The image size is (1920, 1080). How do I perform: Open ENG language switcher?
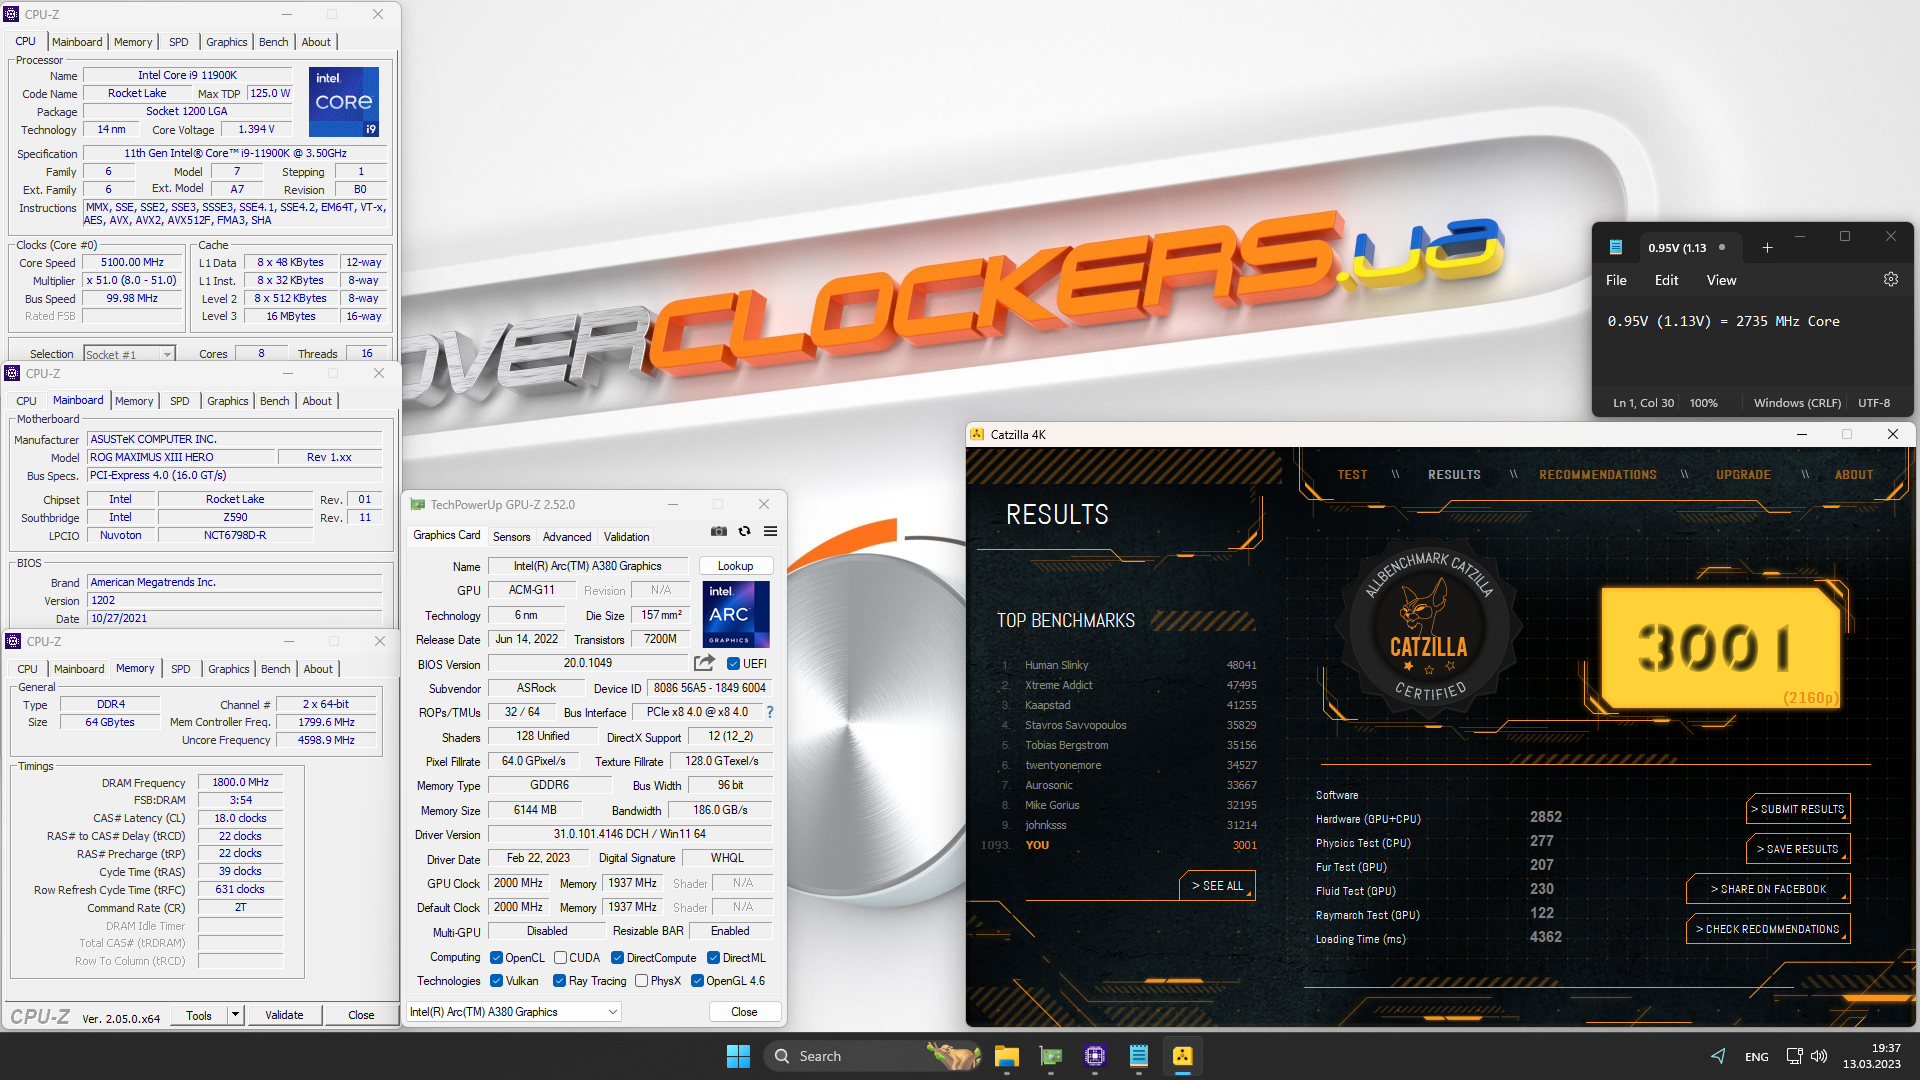1757,1057
